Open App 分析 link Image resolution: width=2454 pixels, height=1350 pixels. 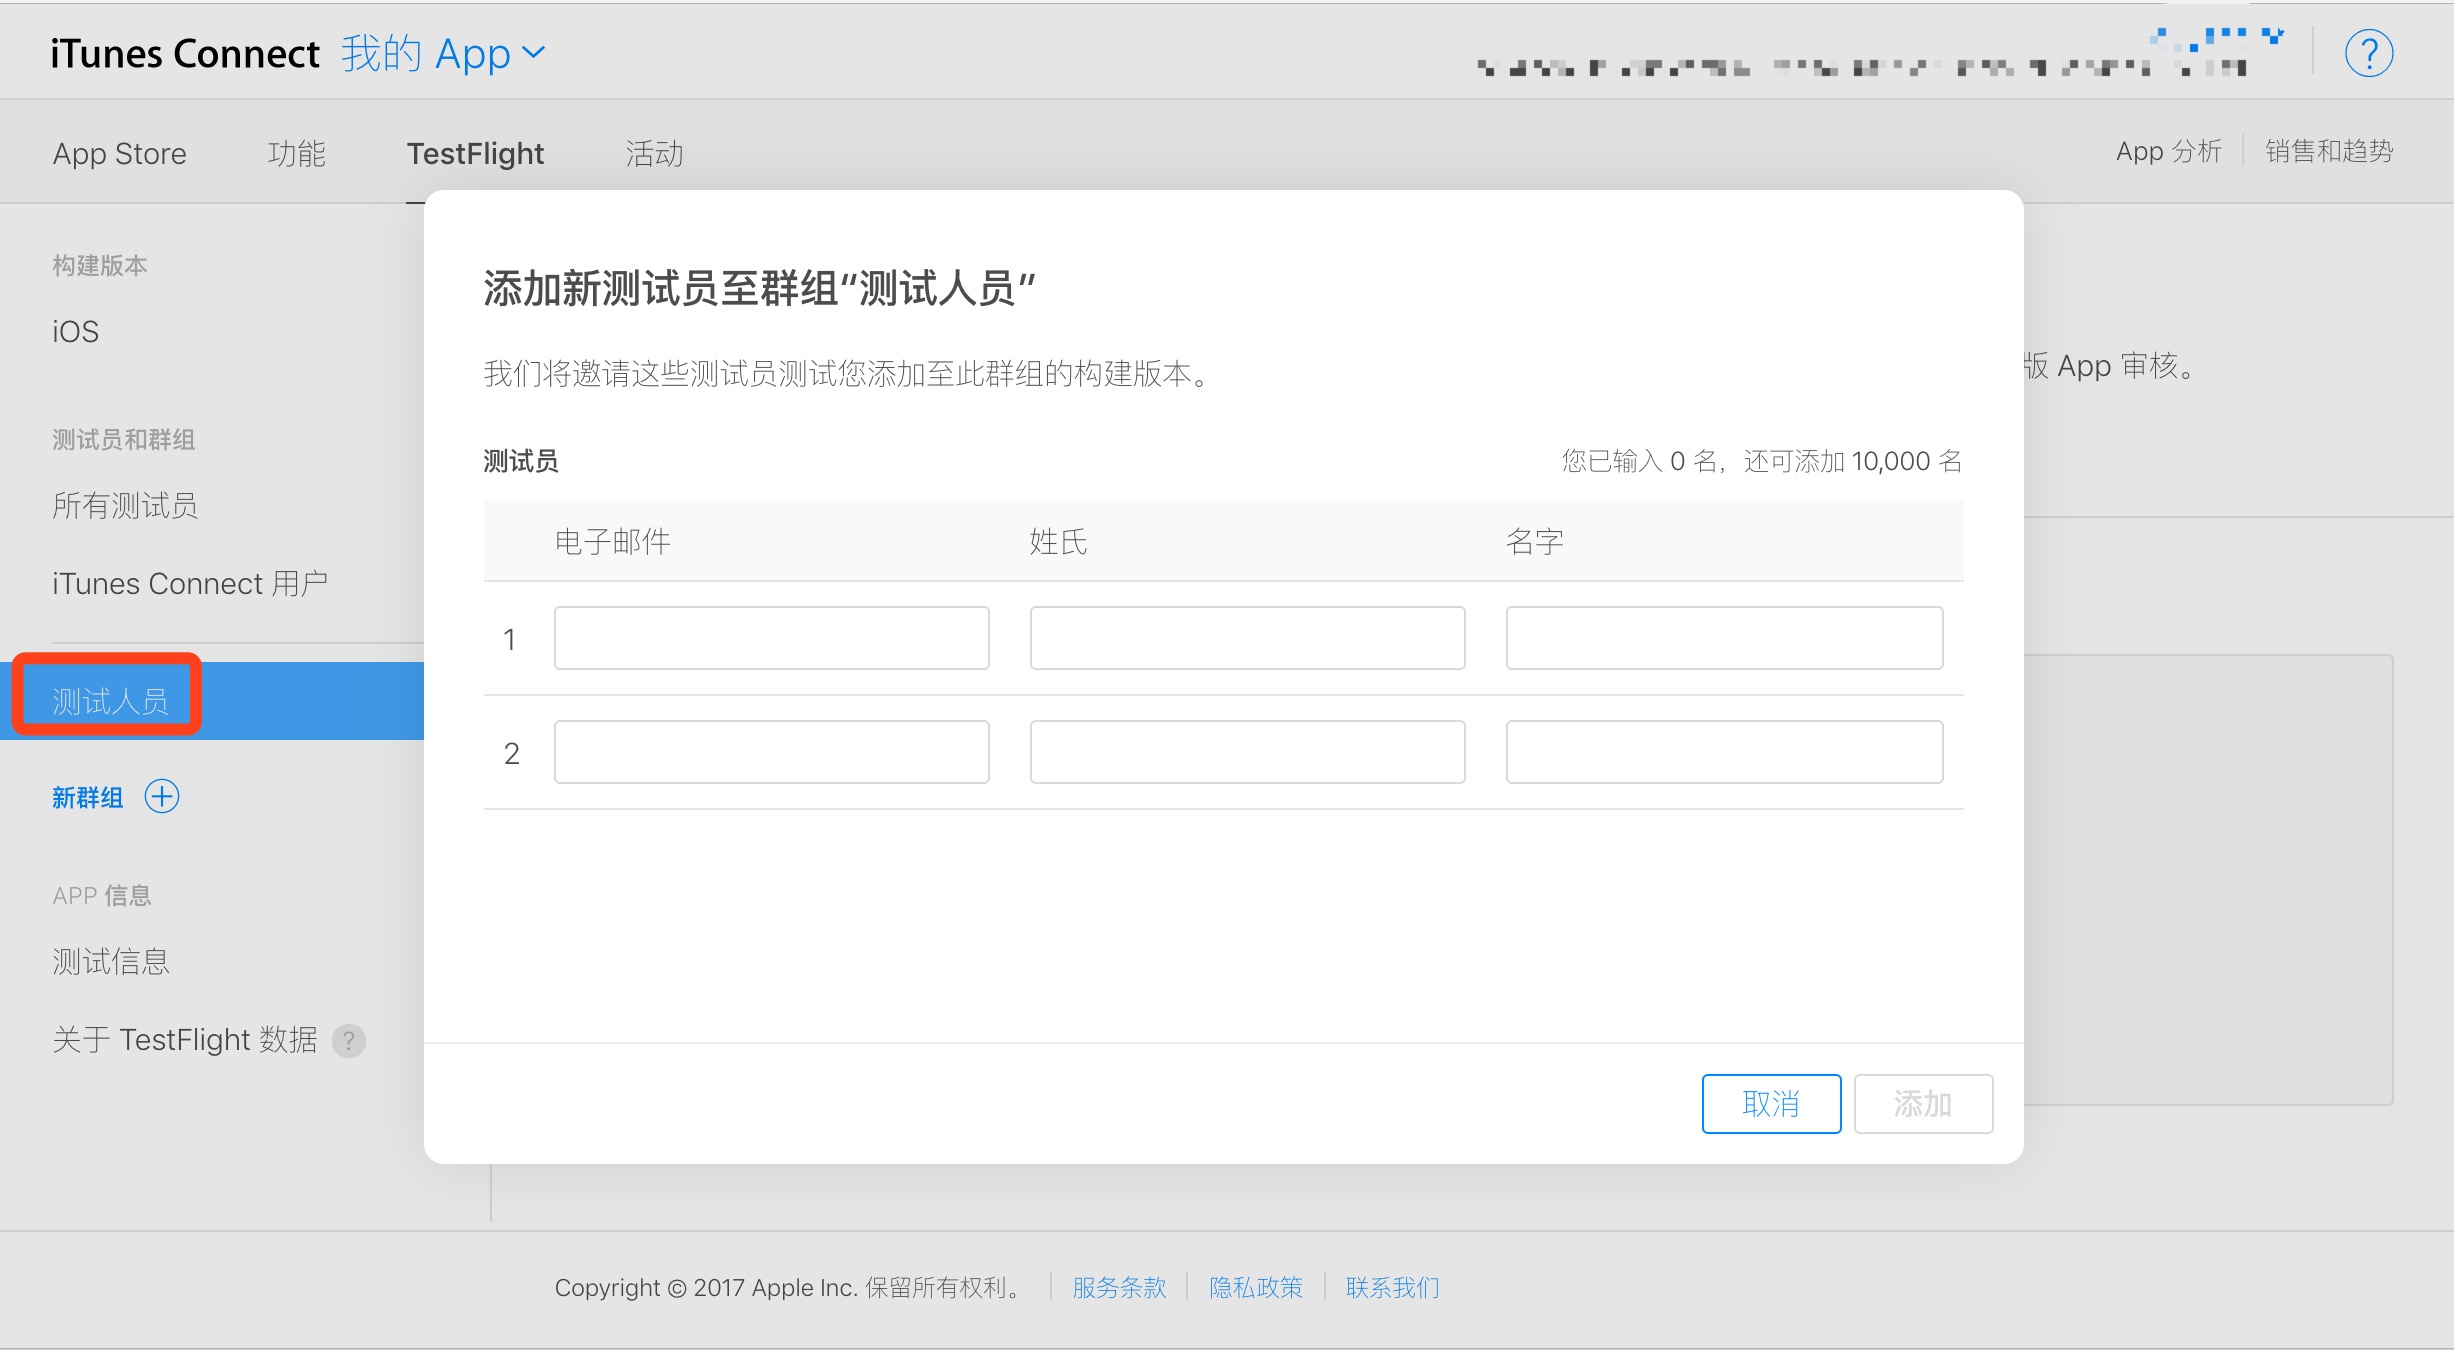click(x=2168, y=151)
